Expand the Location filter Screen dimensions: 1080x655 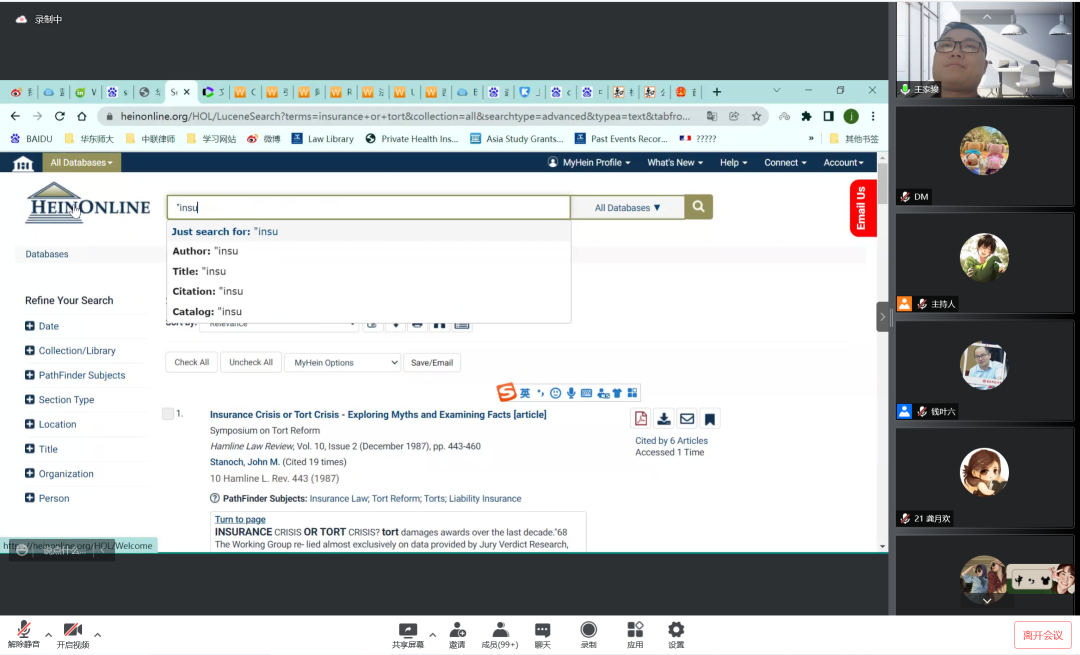pos(30,424)
